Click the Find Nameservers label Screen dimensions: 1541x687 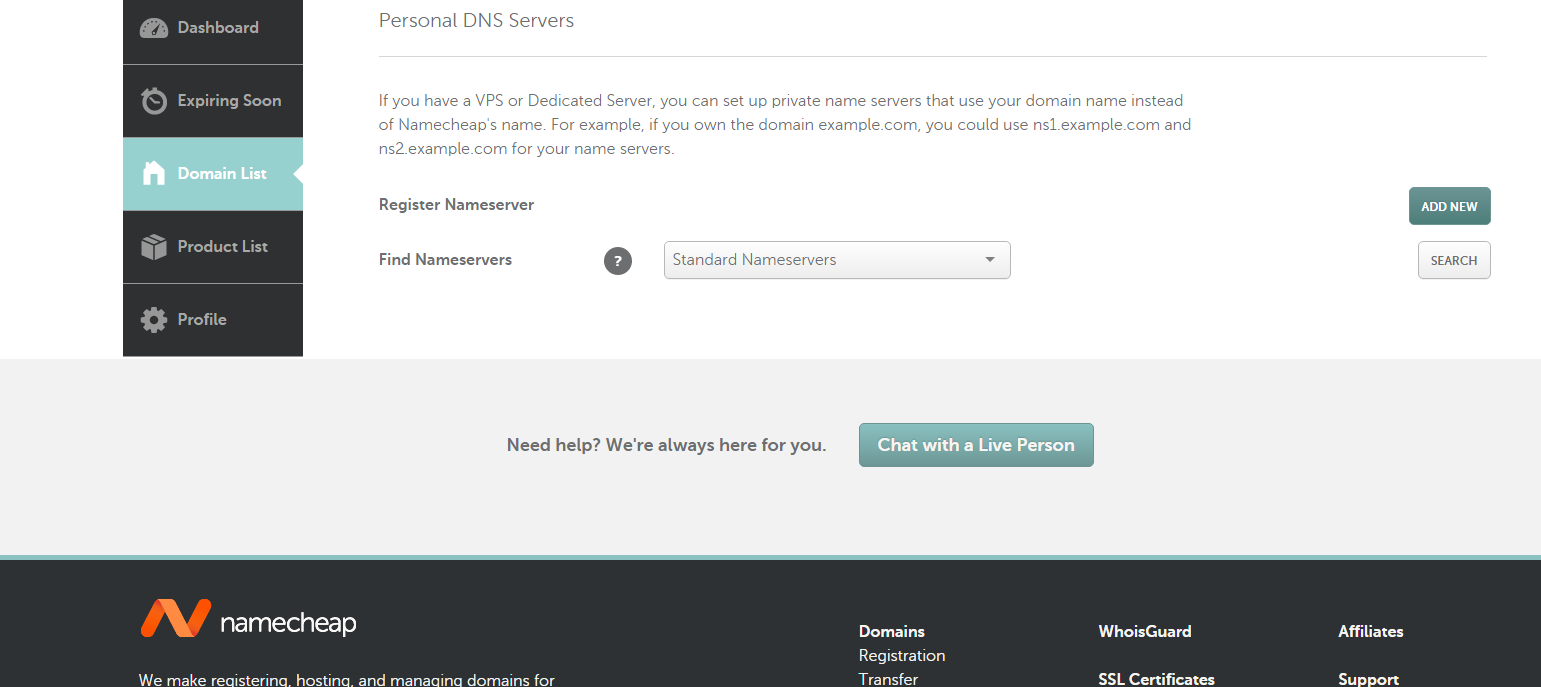click(x=445, y=259)
